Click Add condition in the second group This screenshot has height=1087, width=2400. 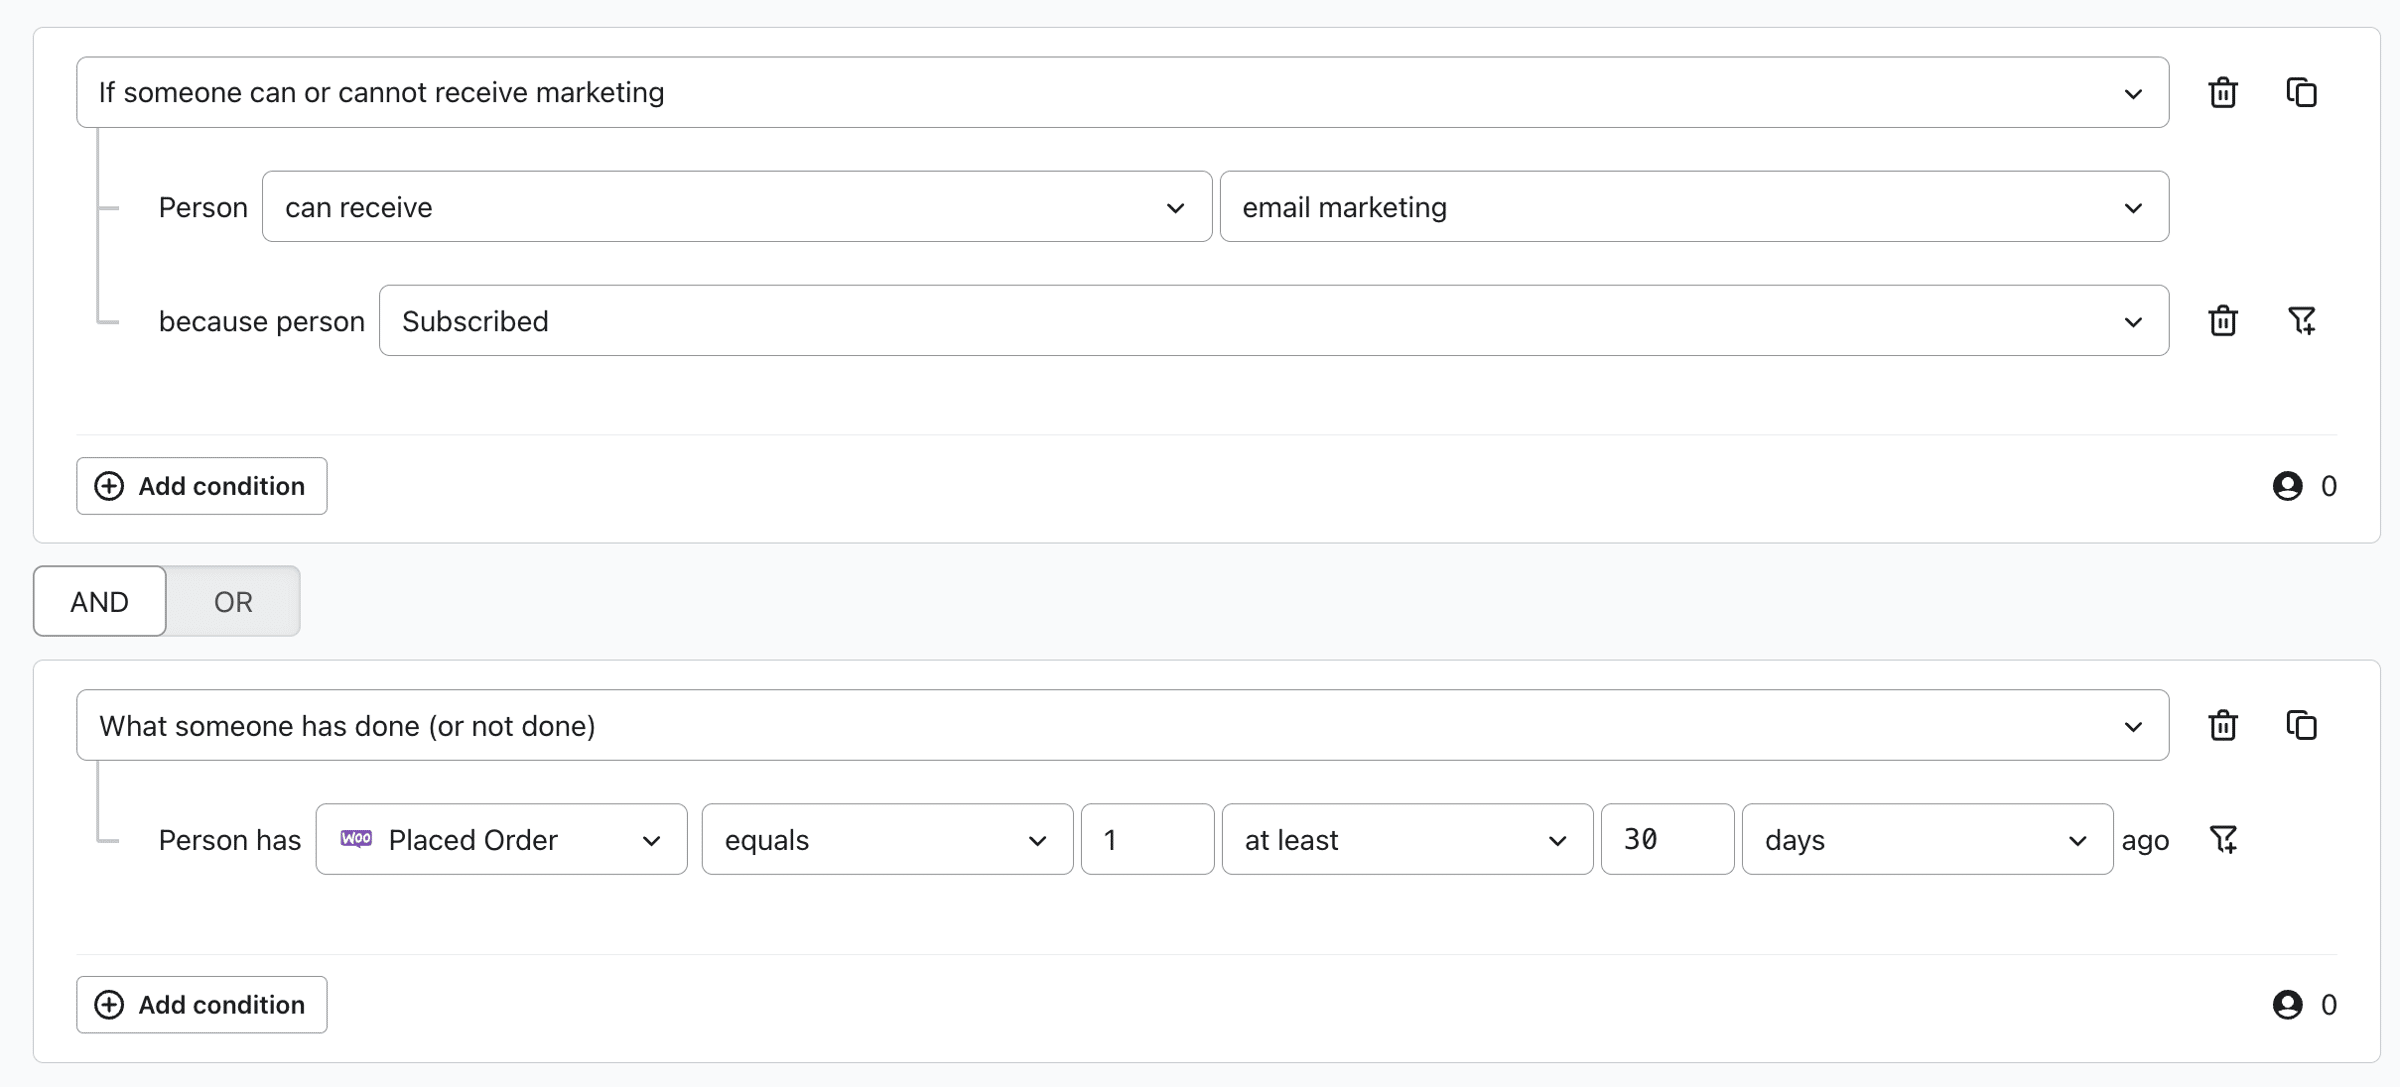pos(202,1004)
